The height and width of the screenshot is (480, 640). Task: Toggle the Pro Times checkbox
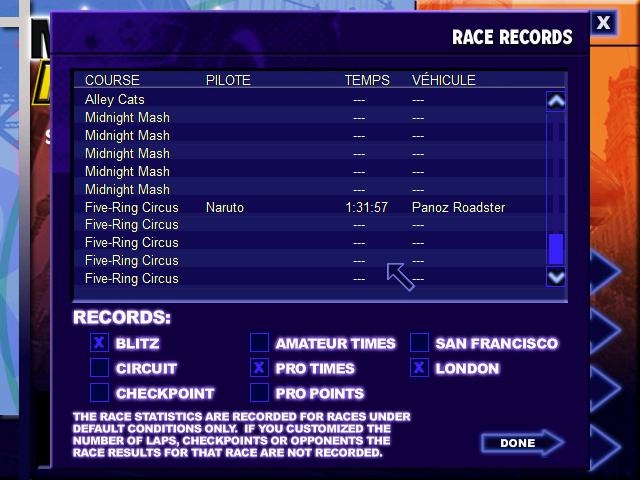pos(259,368)
